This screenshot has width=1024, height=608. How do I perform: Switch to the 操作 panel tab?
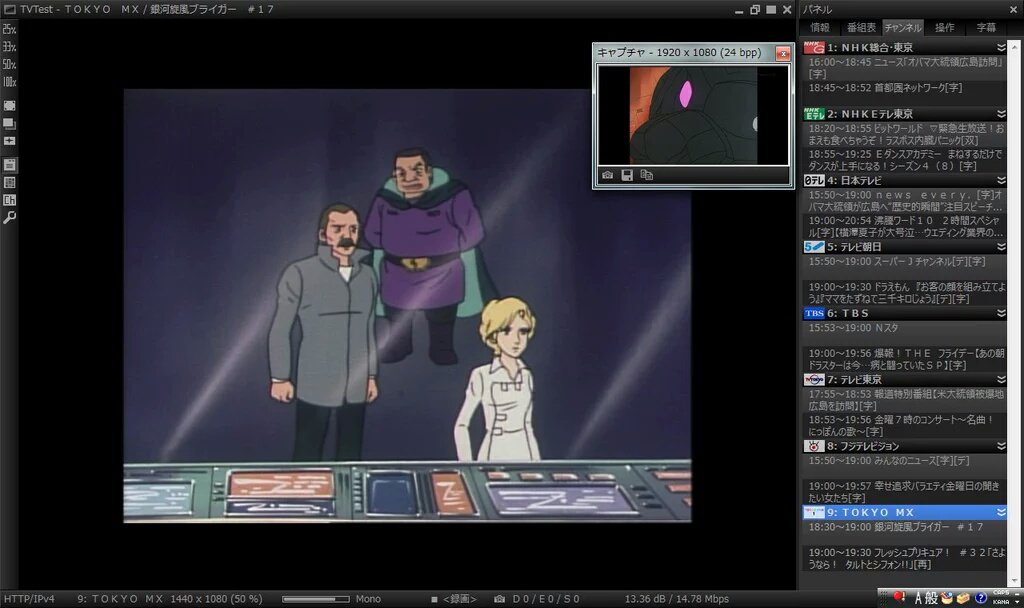(x=944, y=27)
